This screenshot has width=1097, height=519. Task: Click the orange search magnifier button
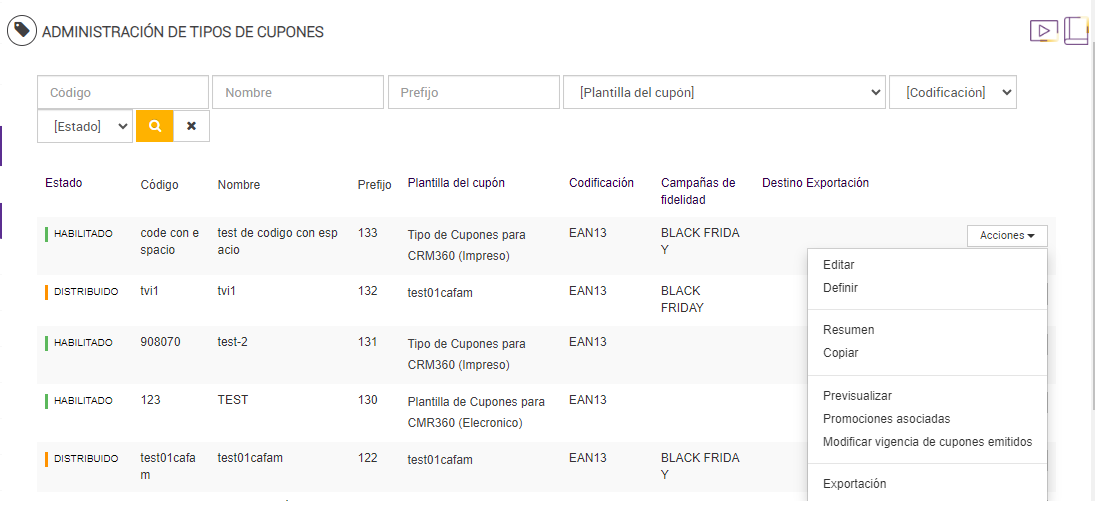(155, 126)
